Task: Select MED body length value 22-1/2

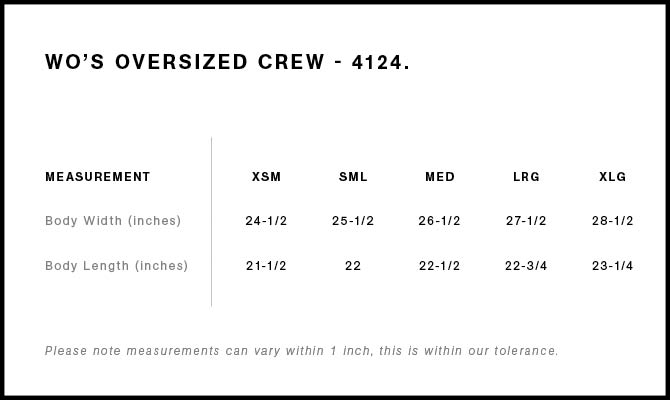Action: pos(440,266)
